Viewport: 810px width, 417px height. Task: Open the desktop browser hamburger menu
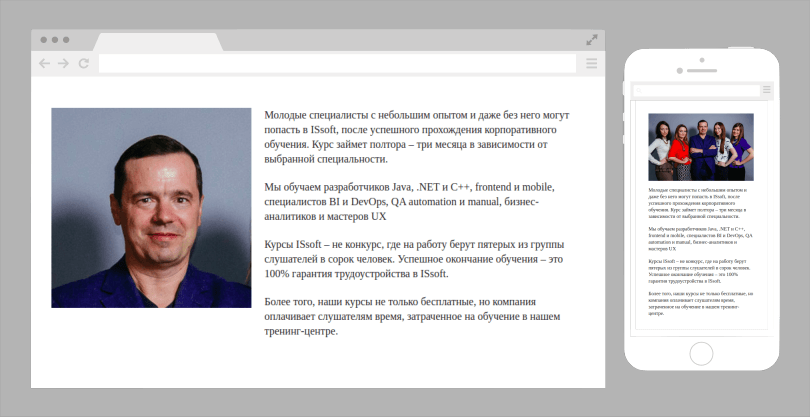coord(591,64)
